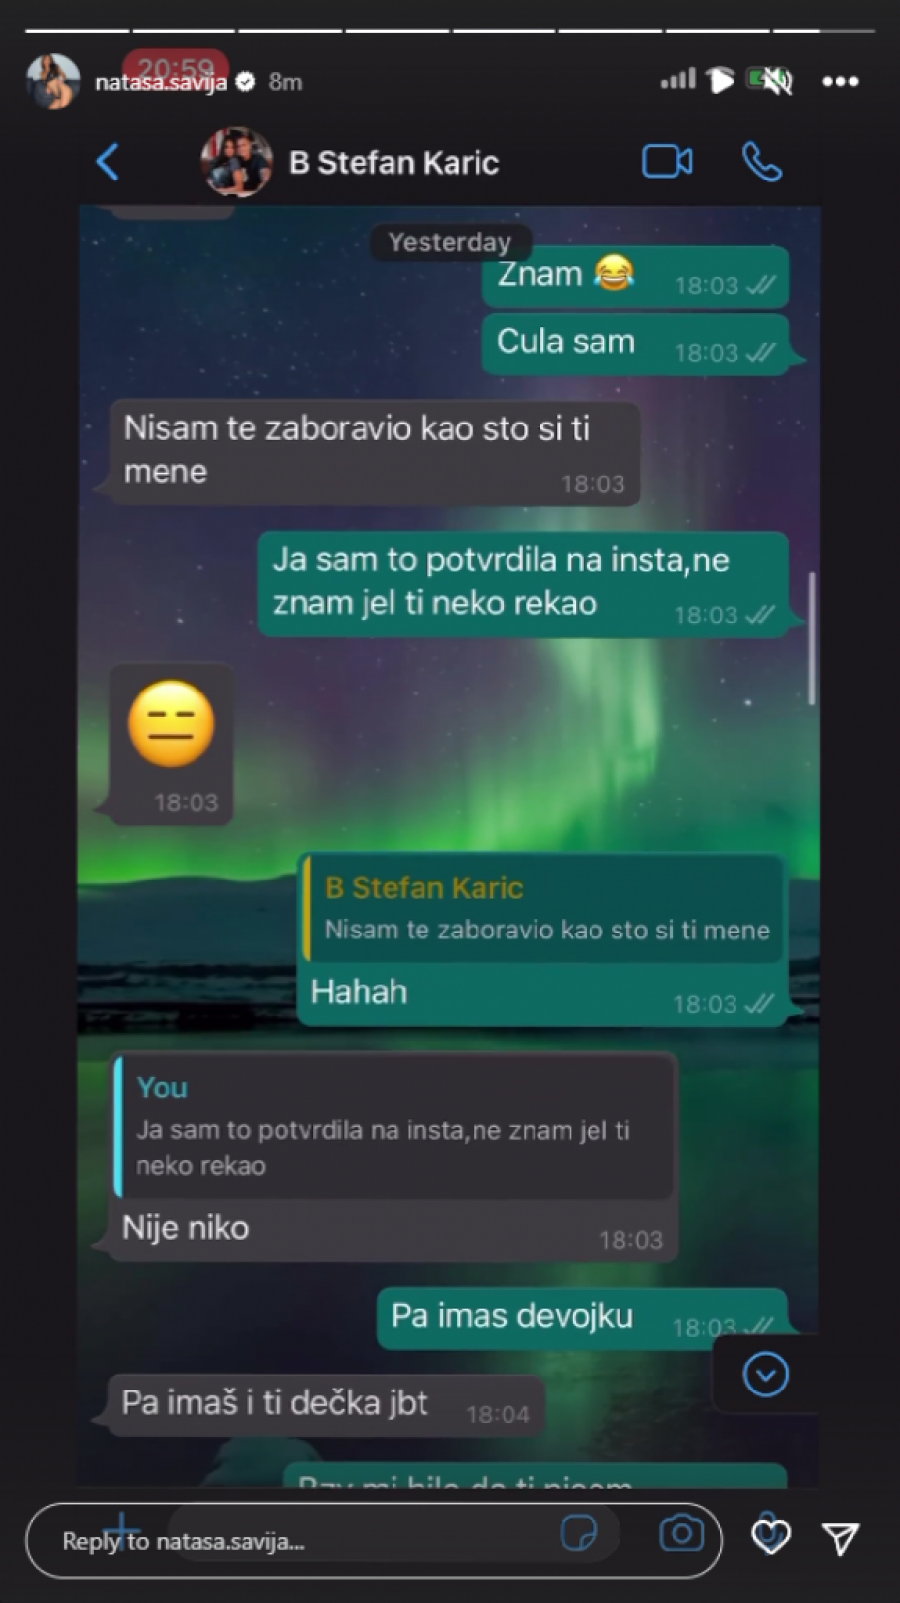Like the story with the heart icon

pyautogui.click(x=770, y=1537)
